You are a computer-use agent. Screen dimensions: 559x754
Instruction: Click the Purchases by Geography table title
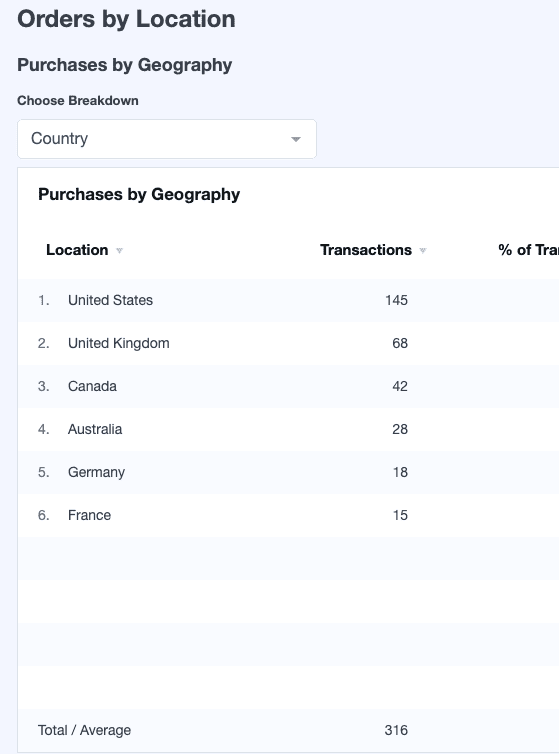[x=139, y=194]
